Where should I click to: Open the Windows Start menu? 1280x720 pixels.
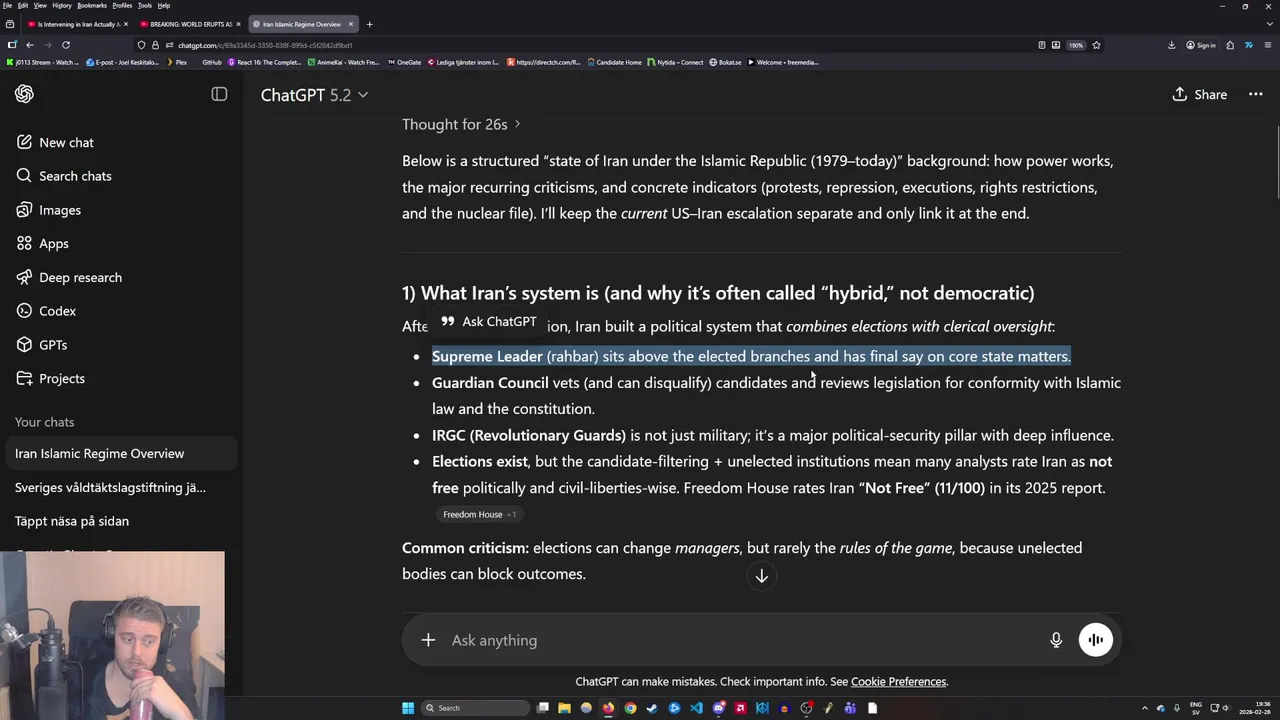[408, 708]
